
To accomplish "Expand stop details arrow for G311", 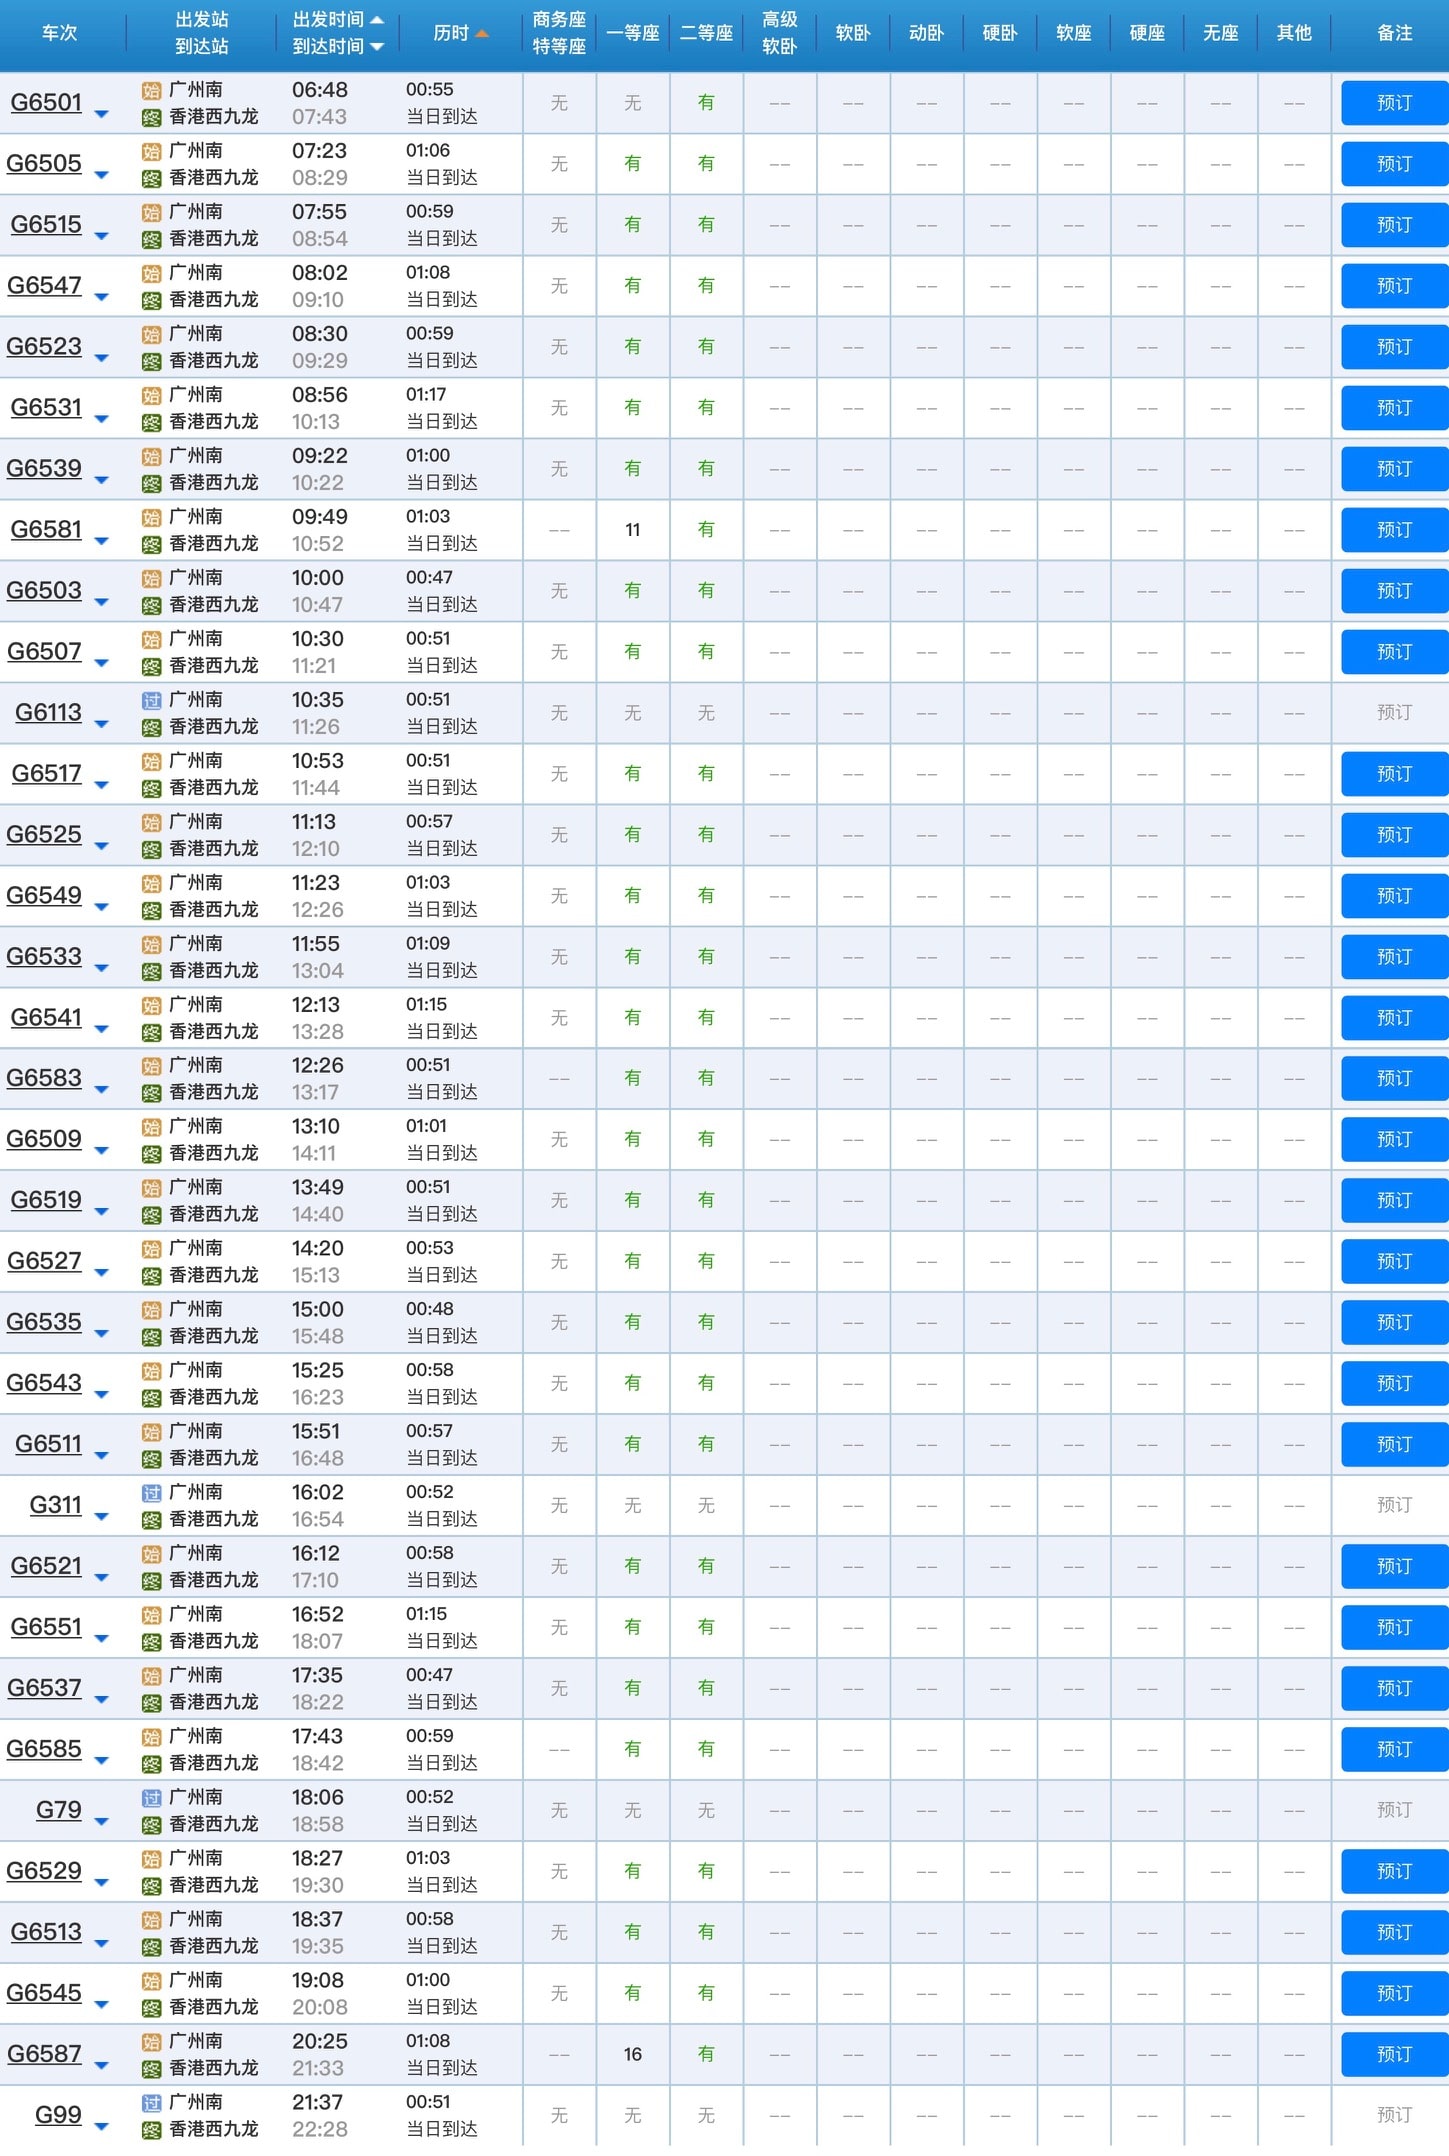I will coord(101,1518).
